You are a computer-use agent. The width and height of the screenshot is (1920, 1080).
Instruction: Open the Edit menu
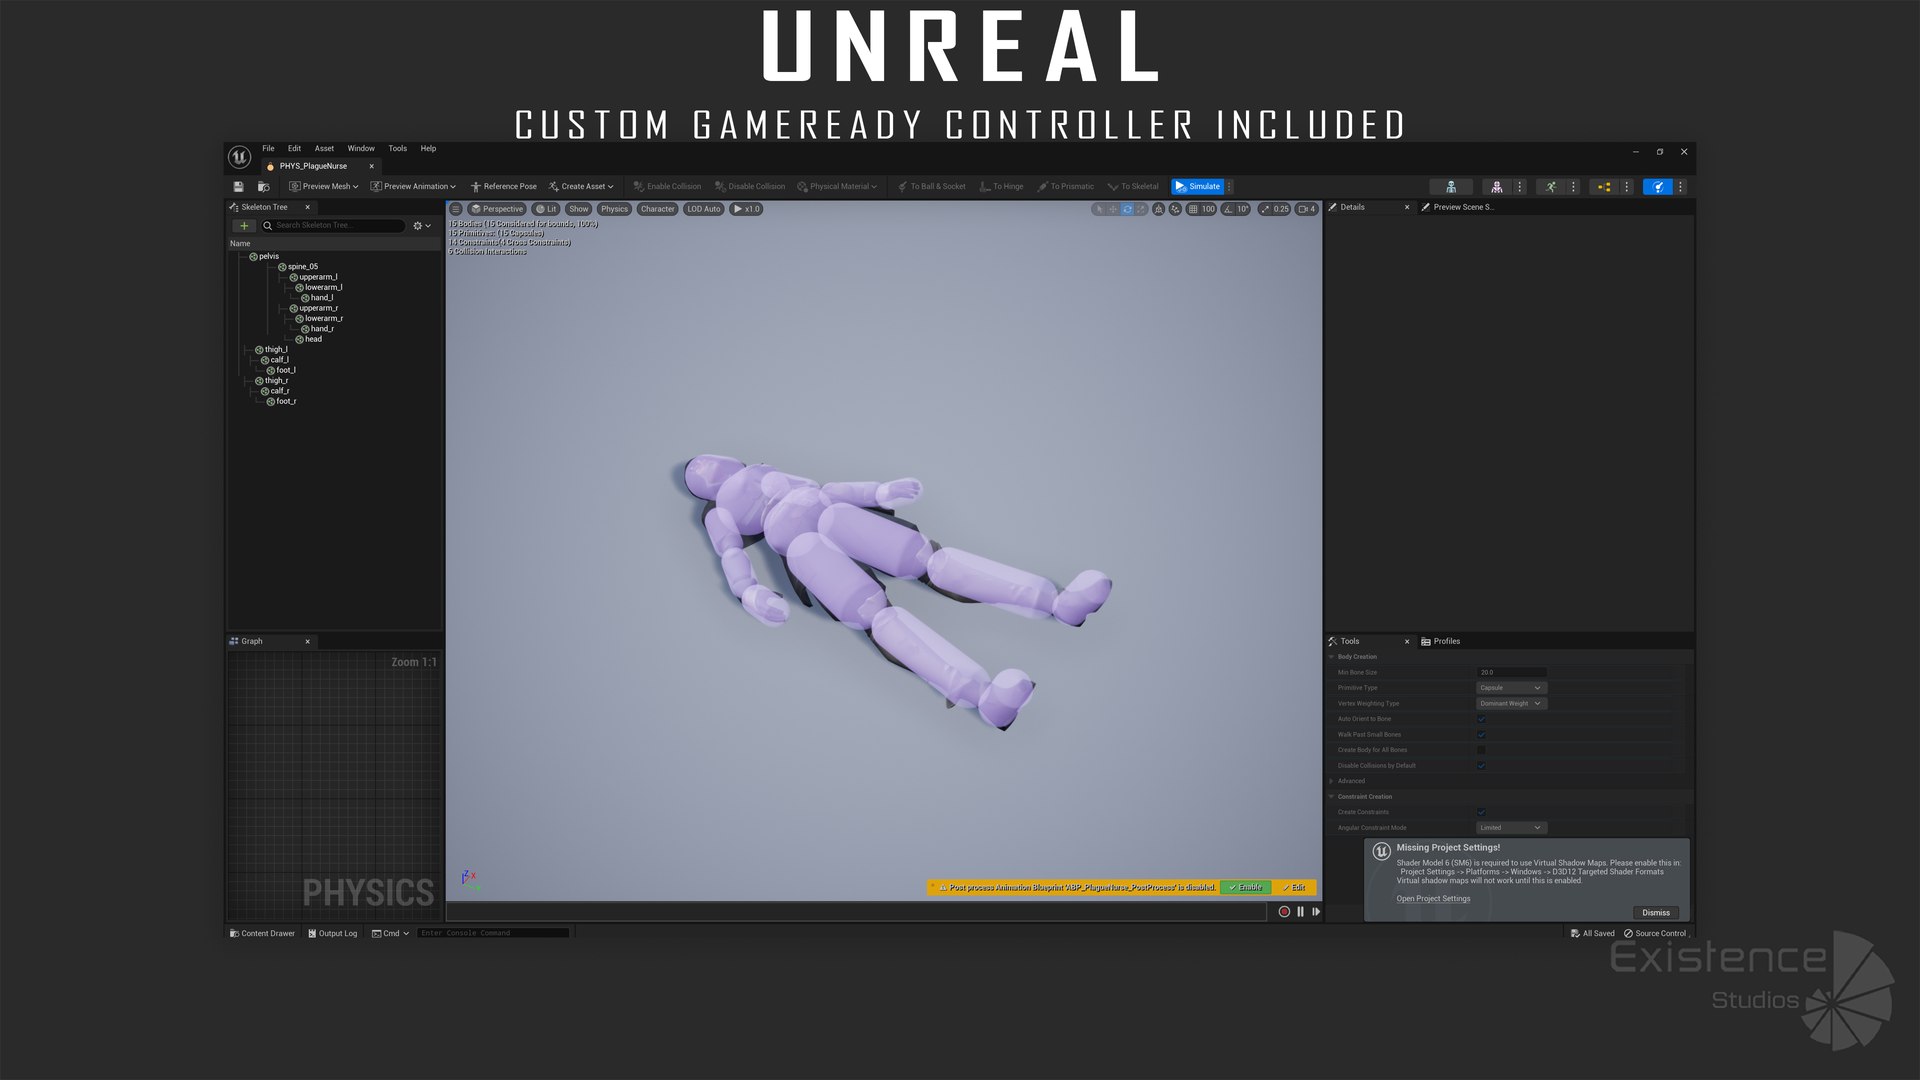tap(294, 149)
